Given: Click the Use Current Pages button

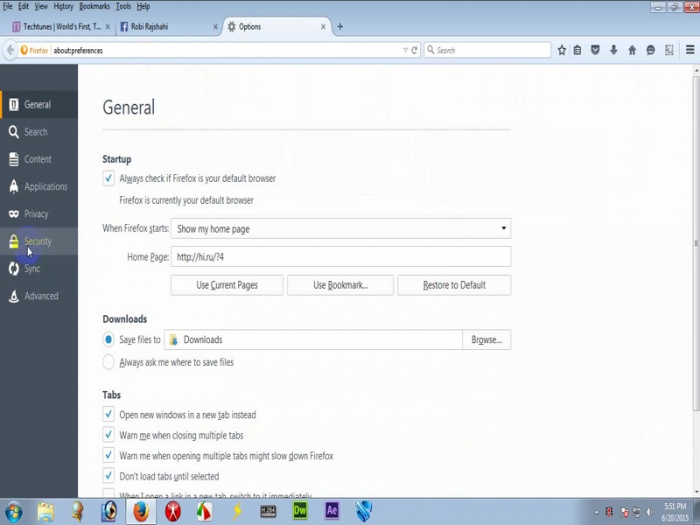Looking at the screenshot, I should pyautogui.click(x=227, y=285).
